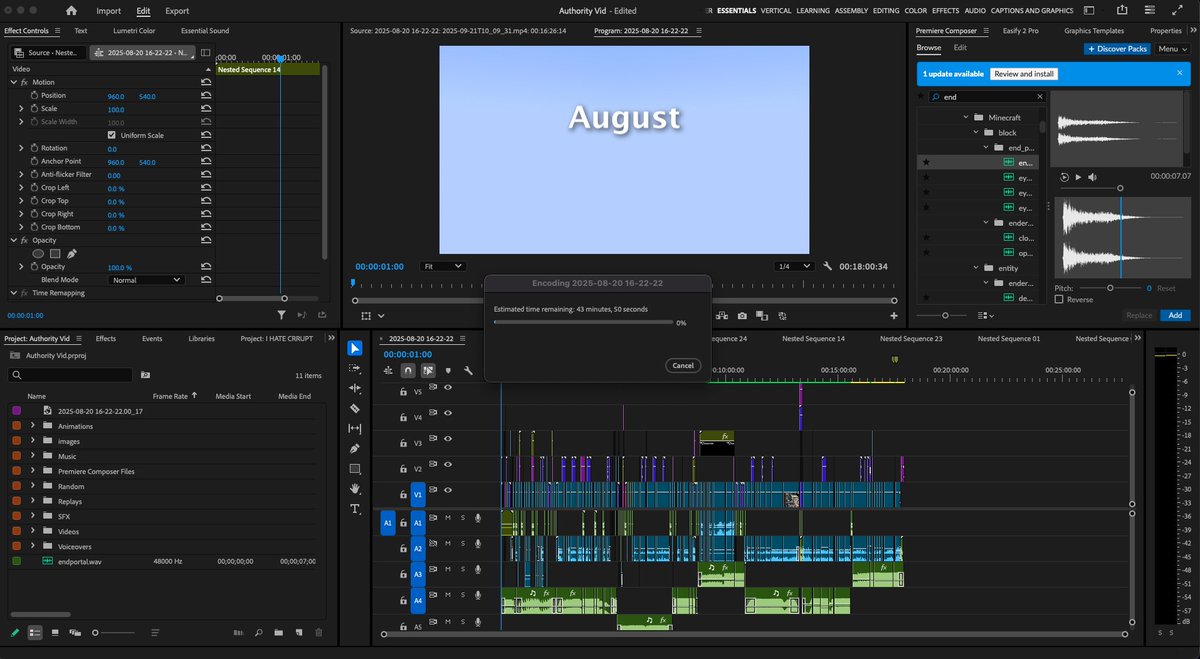
Task: Click the filter funnel in Effect Controls
Action: 281,314
